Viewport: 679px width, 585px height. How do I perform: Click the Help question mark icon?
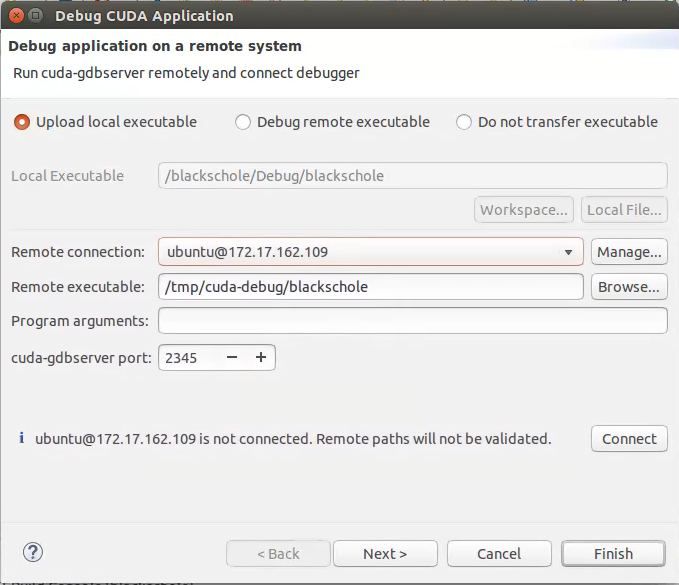(x=33, y=552)
